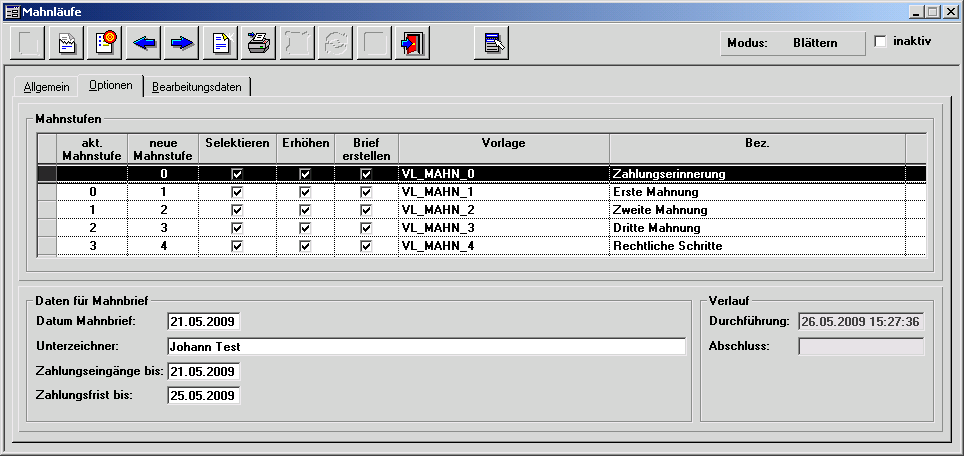The width and height of the screenshot is (964, 456).
Task: Click the Bez. column header
Action: coord(756,144)
